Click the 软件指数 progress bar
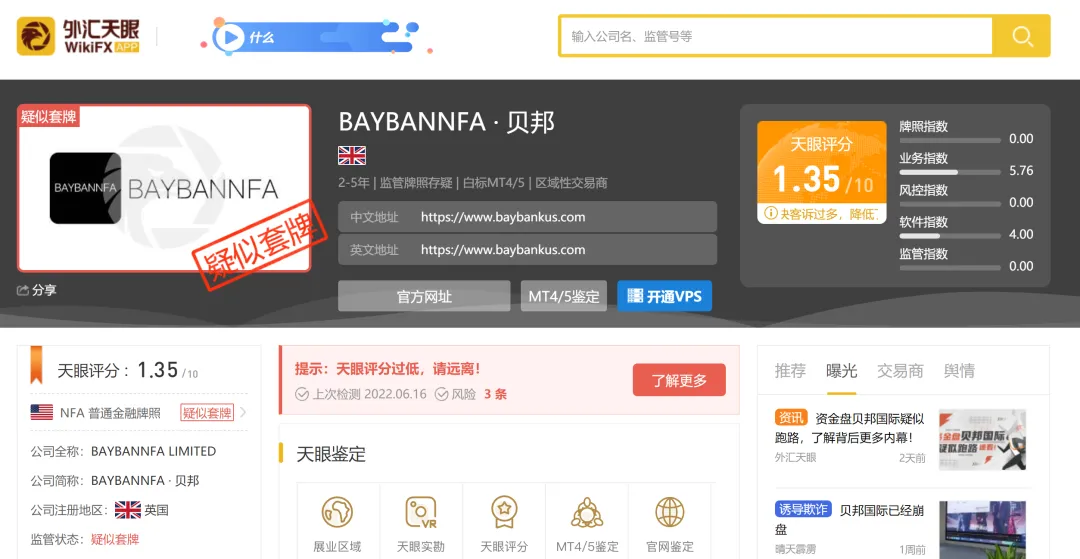 [950, 235]
